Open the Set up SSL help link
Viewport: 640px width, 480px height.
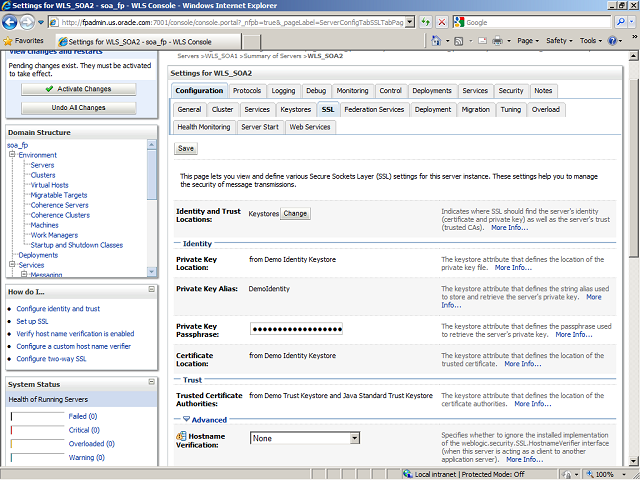[32, 321]
